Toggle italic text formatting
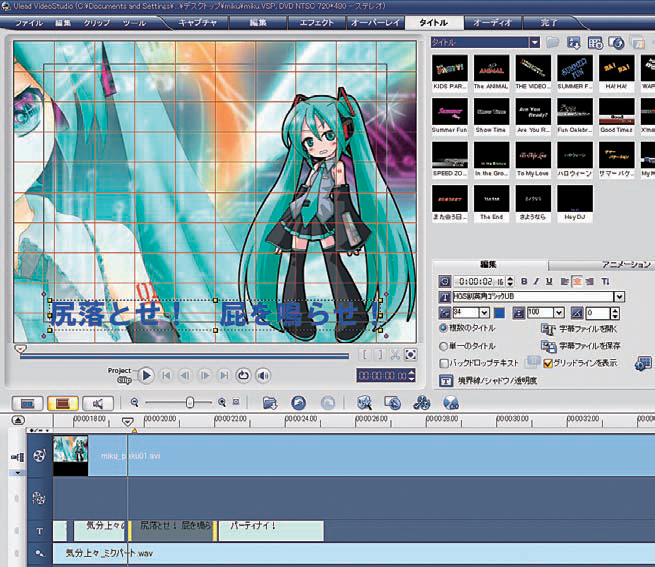 (x=536, y=282)
